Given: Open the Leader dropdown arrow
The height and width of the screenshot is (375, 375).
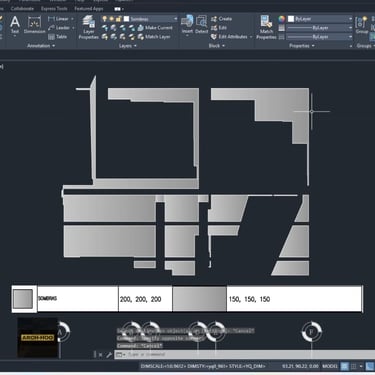Looking at the screenshot, I should point(73,28).
